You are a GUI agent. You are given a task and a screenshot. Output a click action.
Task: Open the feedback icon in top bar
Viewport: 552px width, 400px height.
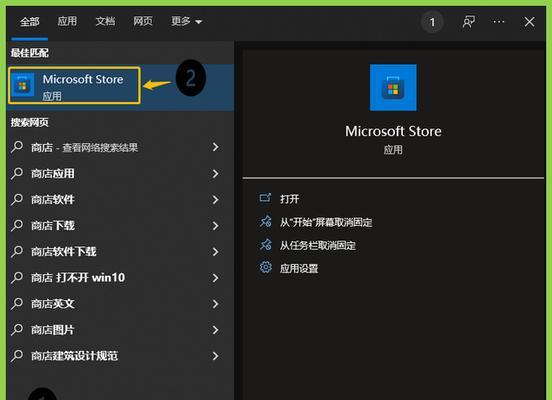click(469, 22)
